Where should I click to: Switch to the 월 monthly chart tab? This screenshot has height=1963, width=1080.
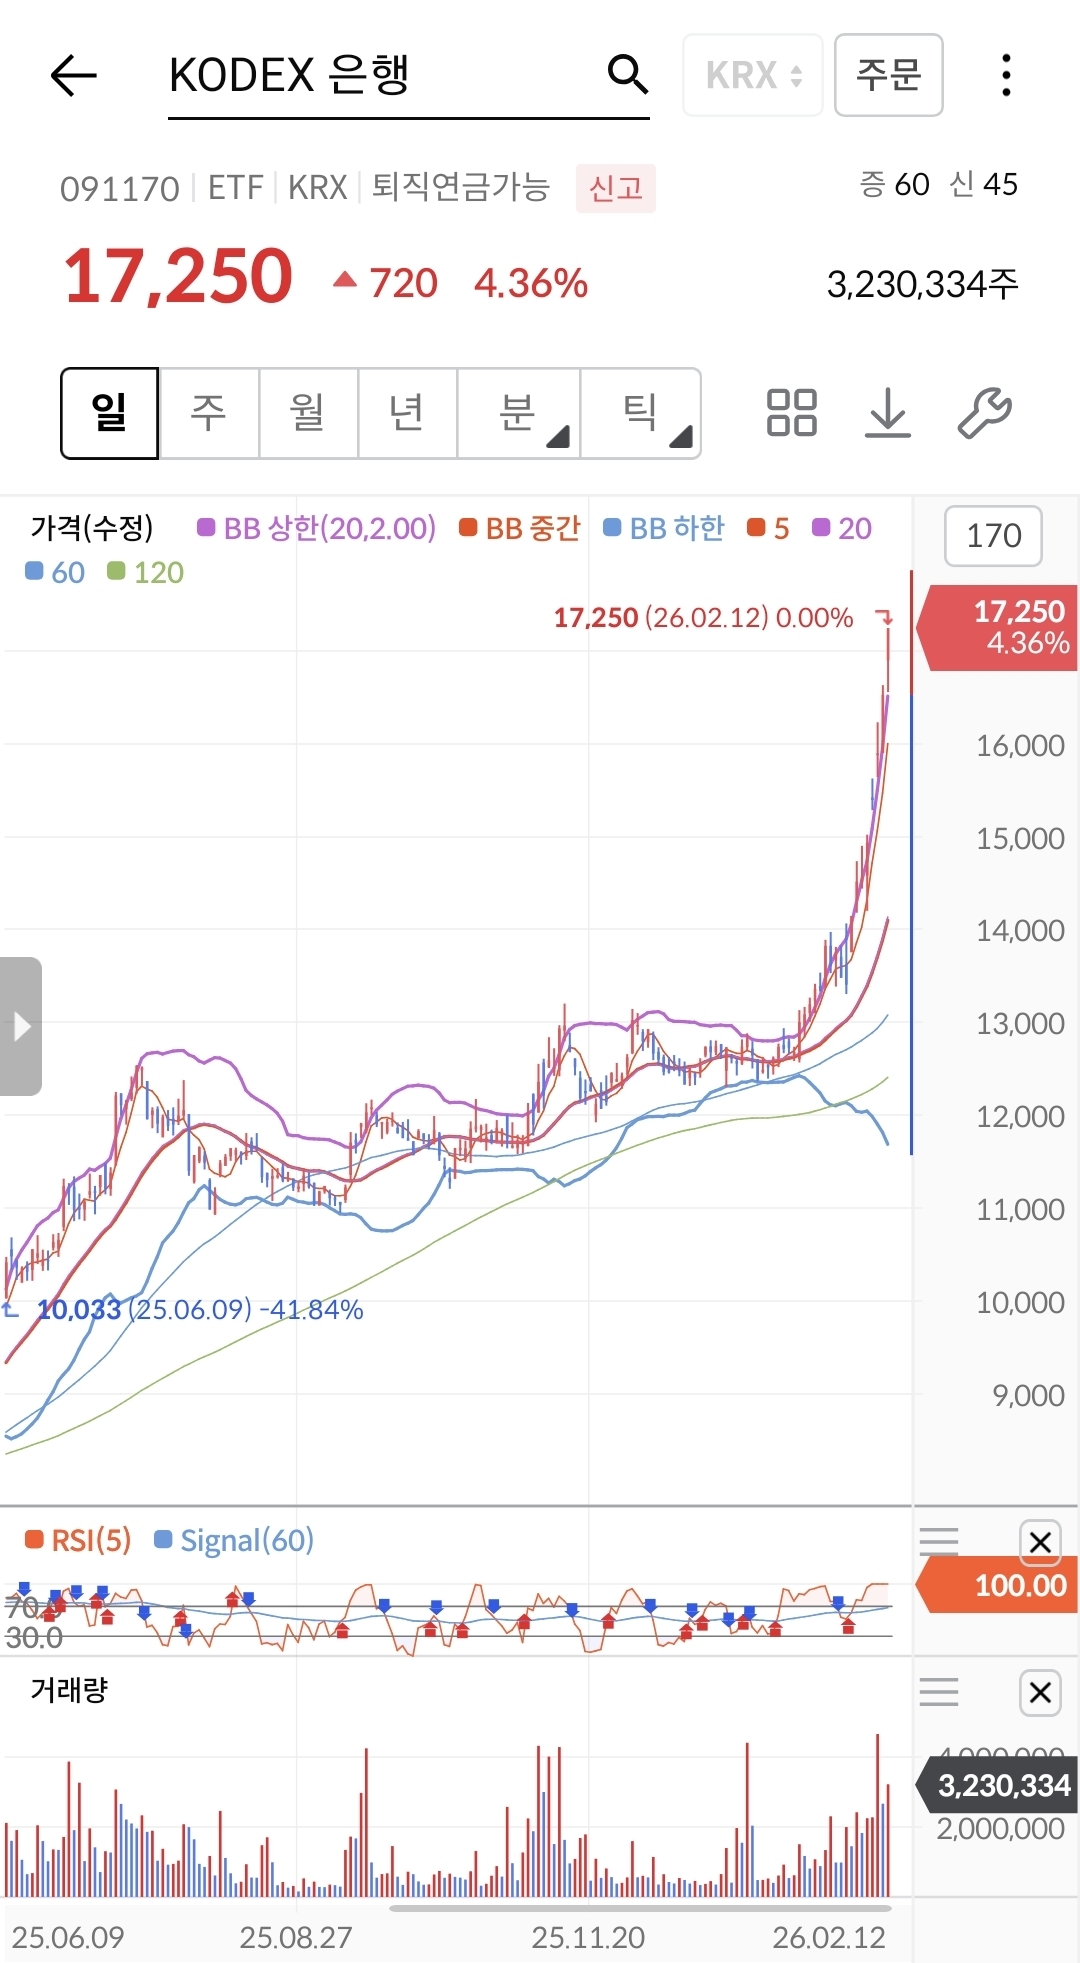[x=308, y=413]
